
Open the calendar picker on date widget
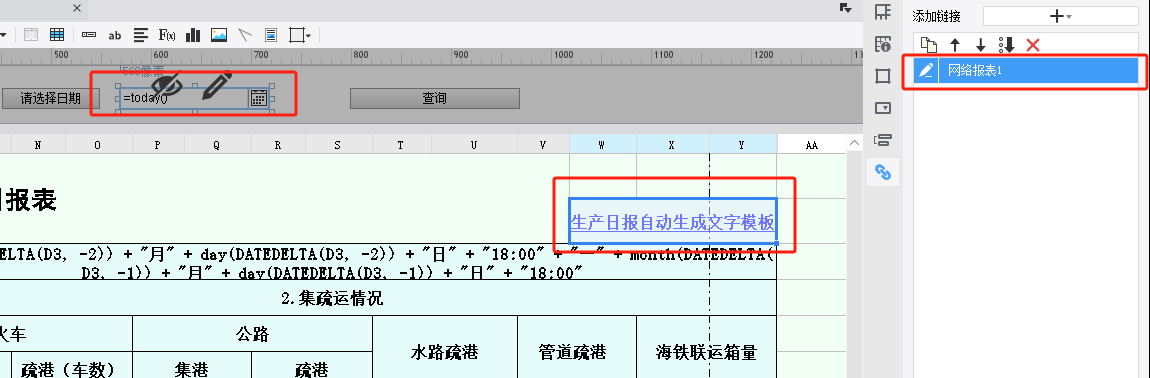pyautogui.click(x=258, y=98)
